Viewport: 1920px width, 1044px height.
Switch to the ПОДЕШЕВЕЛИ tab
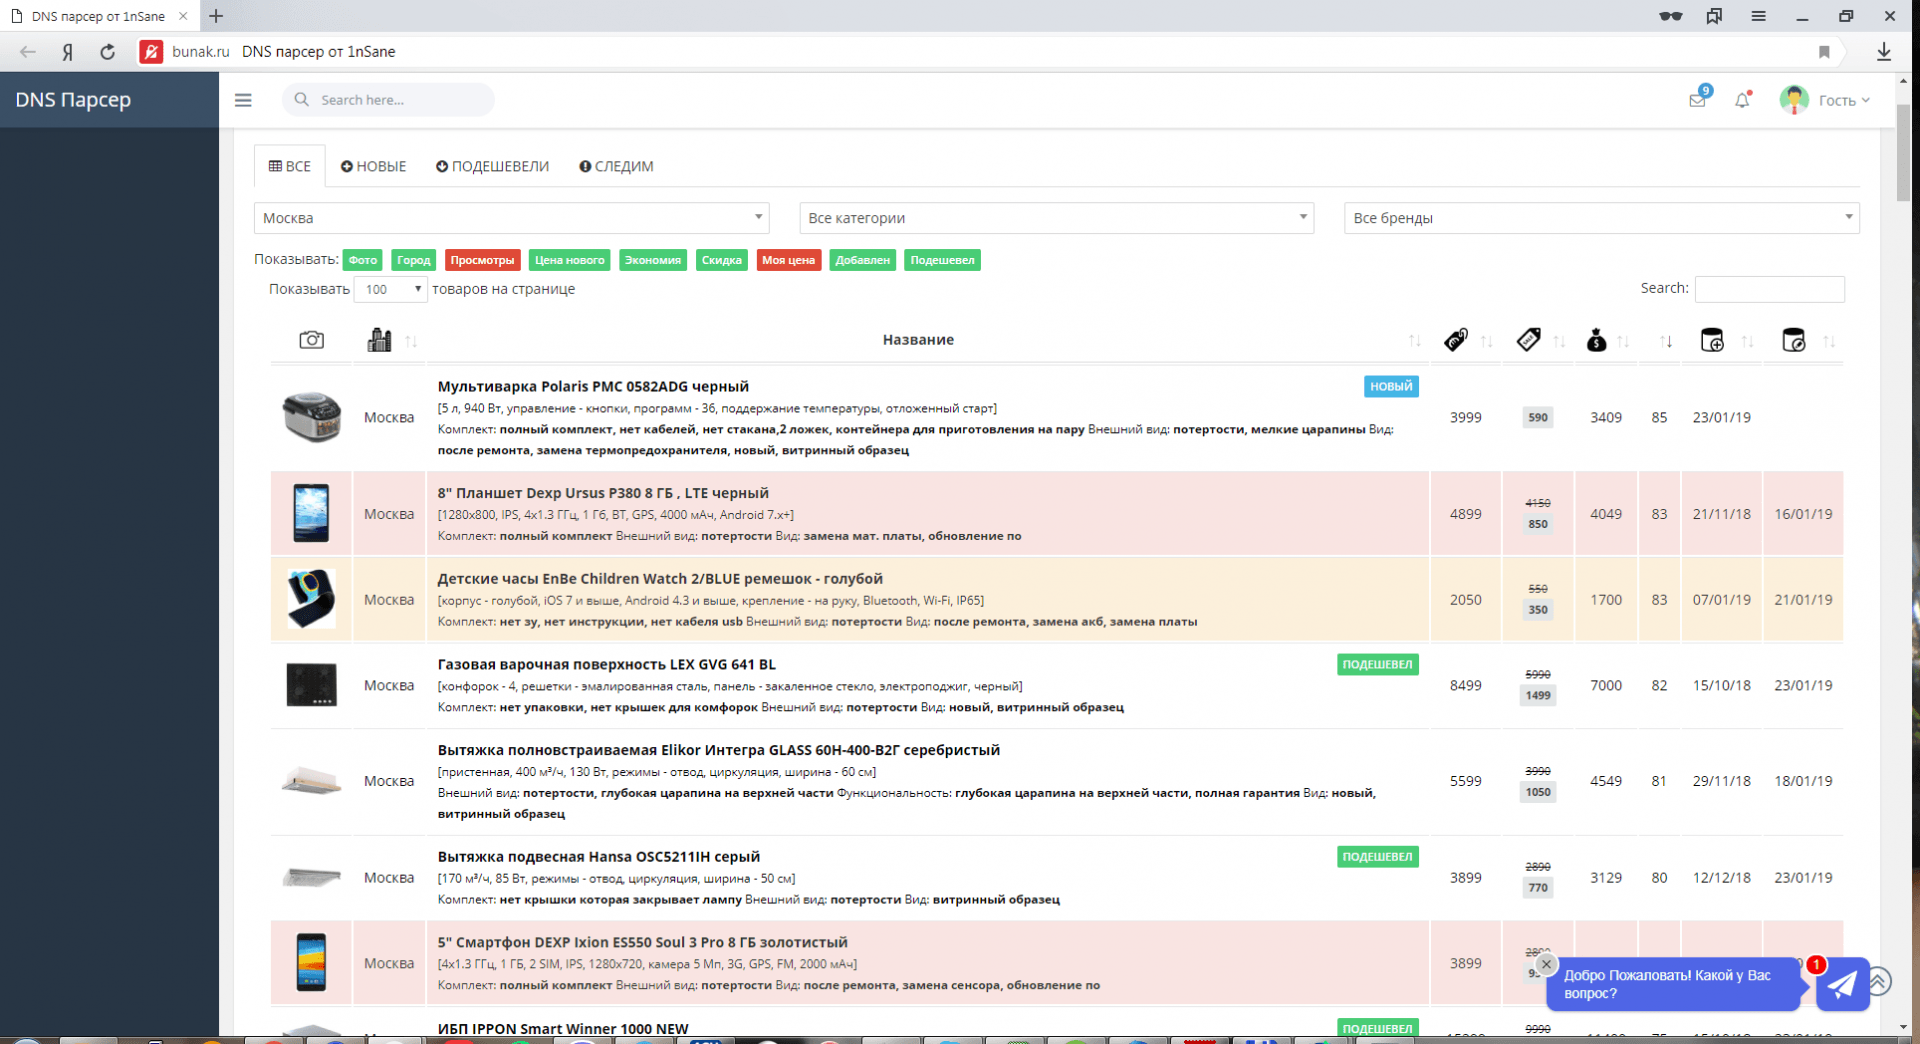492,166
